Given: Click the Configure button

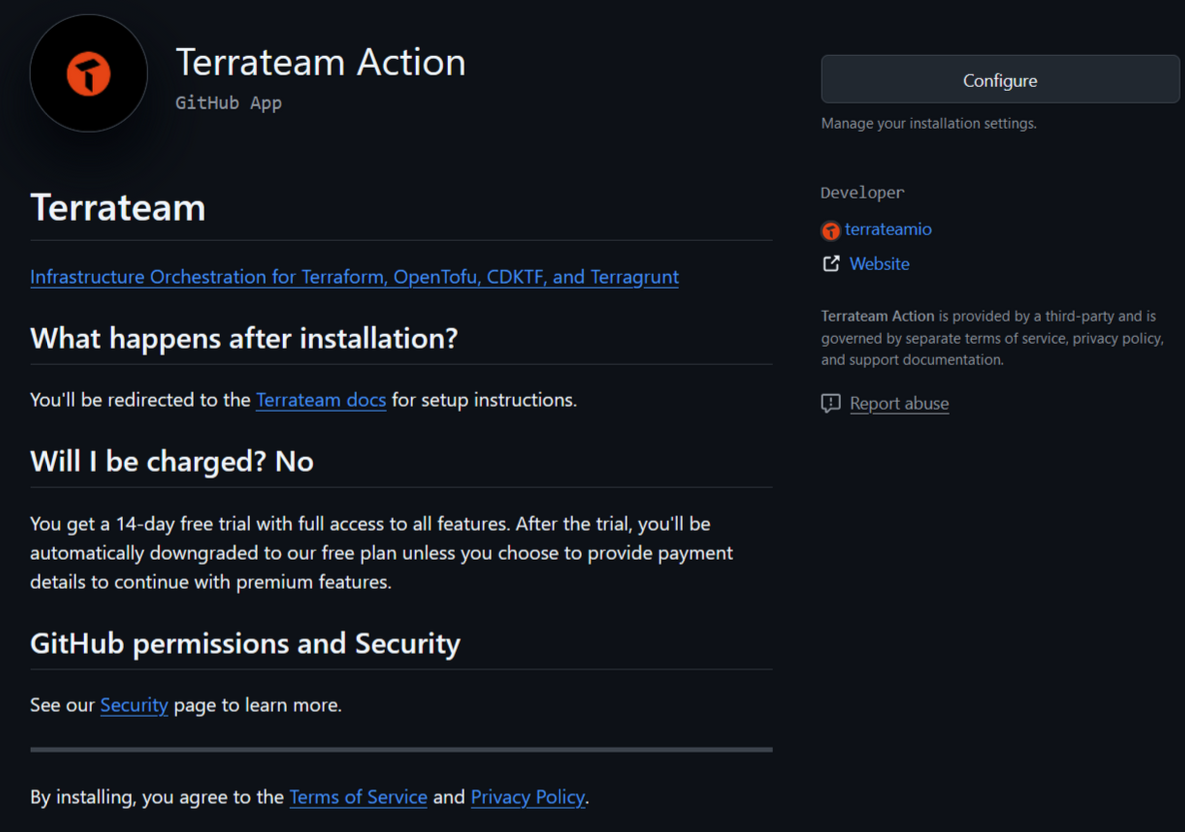Looking at the screenshot, I should [x=1000, y=79].
